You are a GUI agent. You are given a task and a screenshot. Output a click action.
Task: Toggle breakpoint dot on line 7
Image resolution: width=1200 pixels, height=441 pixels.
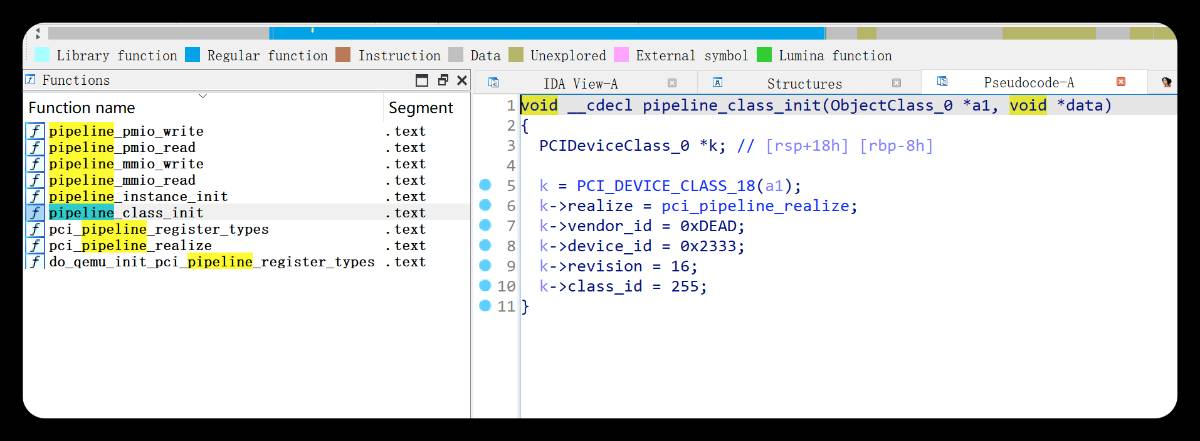(485, 225)
